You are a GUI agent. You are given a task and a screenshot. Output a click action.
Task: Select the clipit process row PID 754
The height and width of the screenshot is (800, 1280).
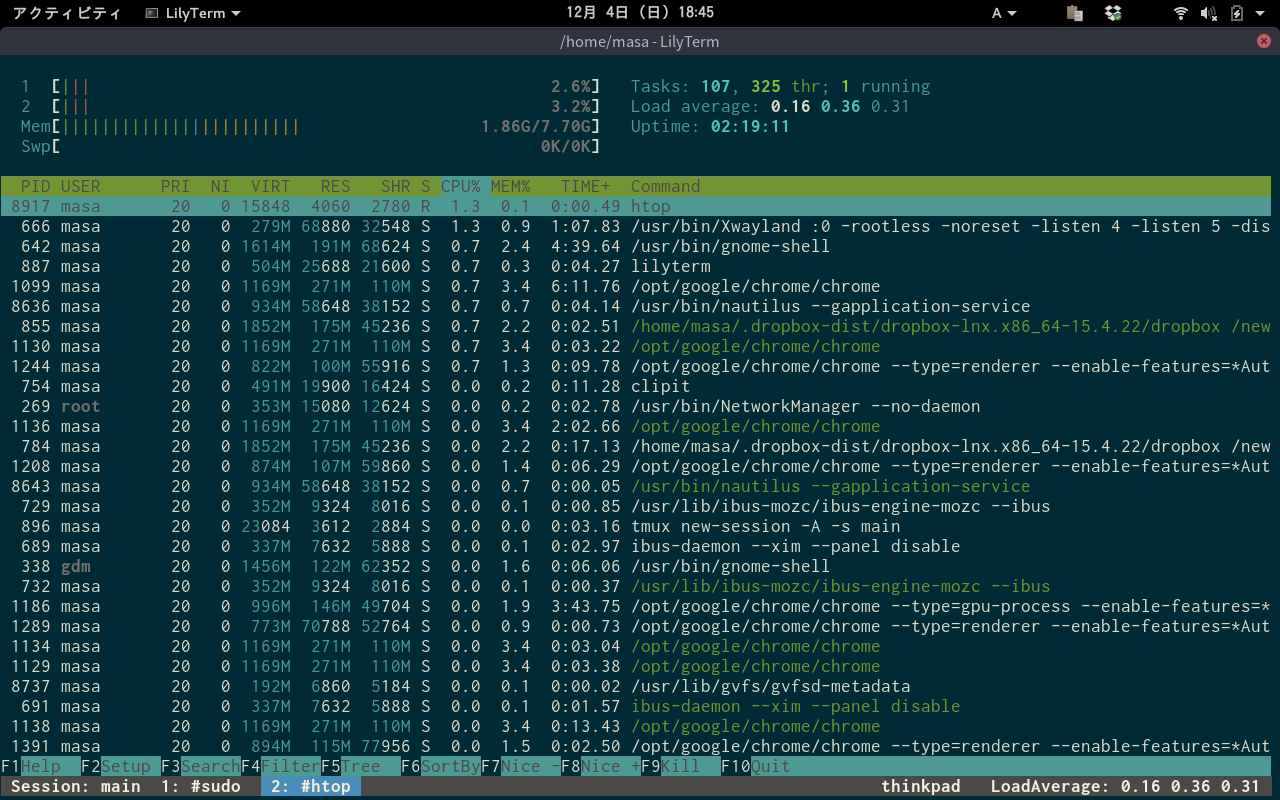point(636,386)
